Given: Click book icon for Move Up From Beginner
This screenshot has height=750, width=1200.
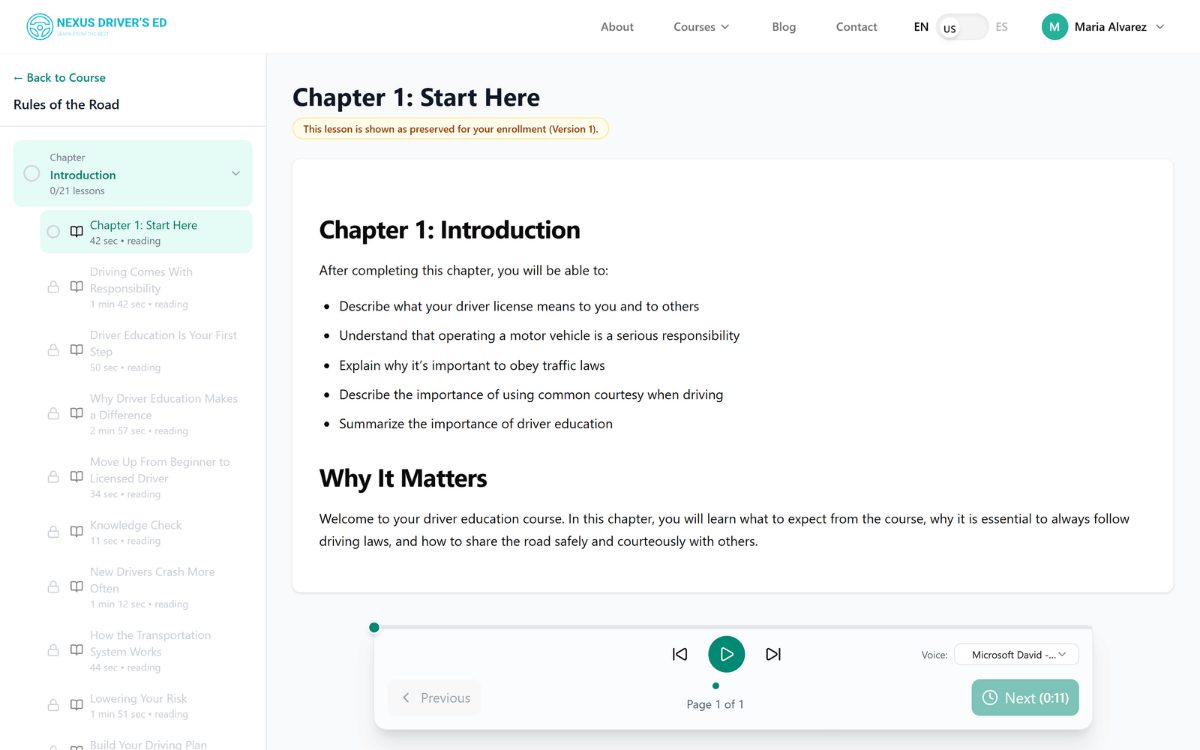Looking at the screenshot, I should click(77, 477).
